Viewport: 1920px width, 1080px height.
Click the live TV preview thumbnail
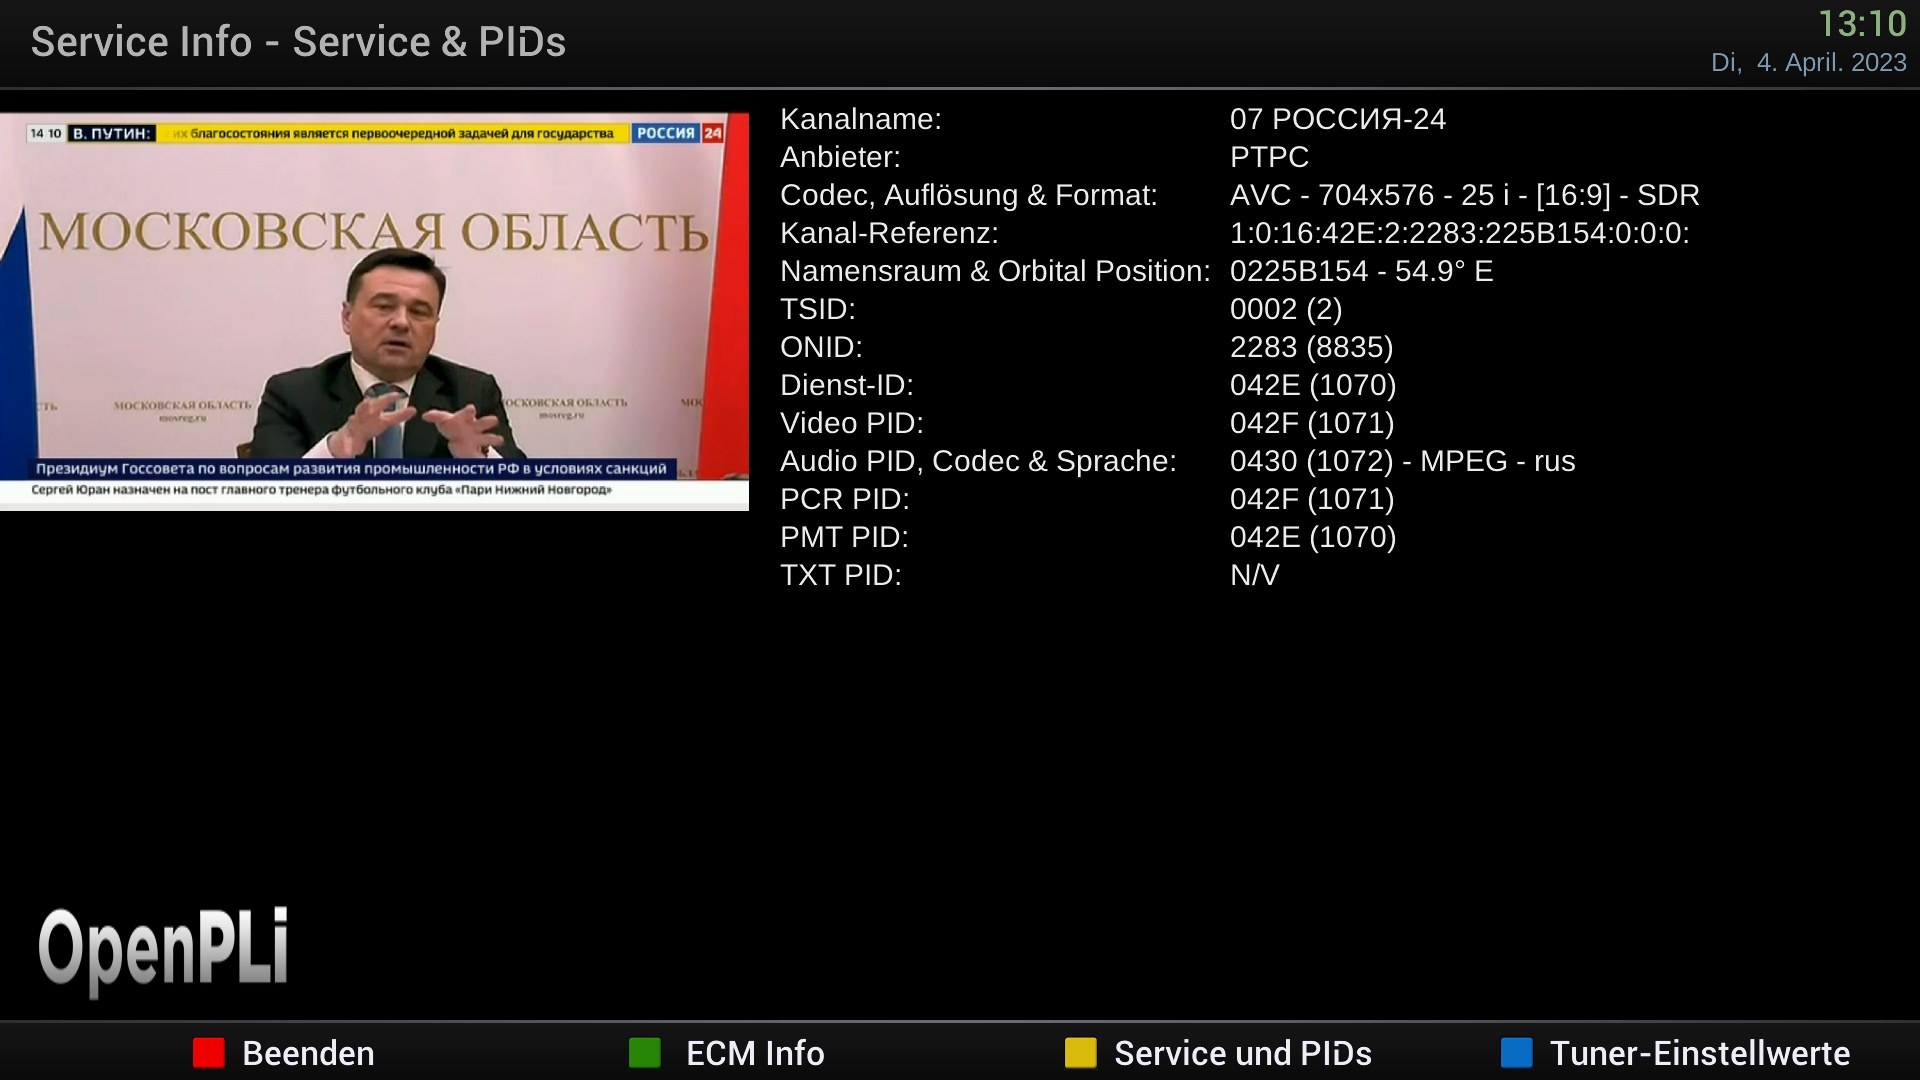click(x=374, y=310)
